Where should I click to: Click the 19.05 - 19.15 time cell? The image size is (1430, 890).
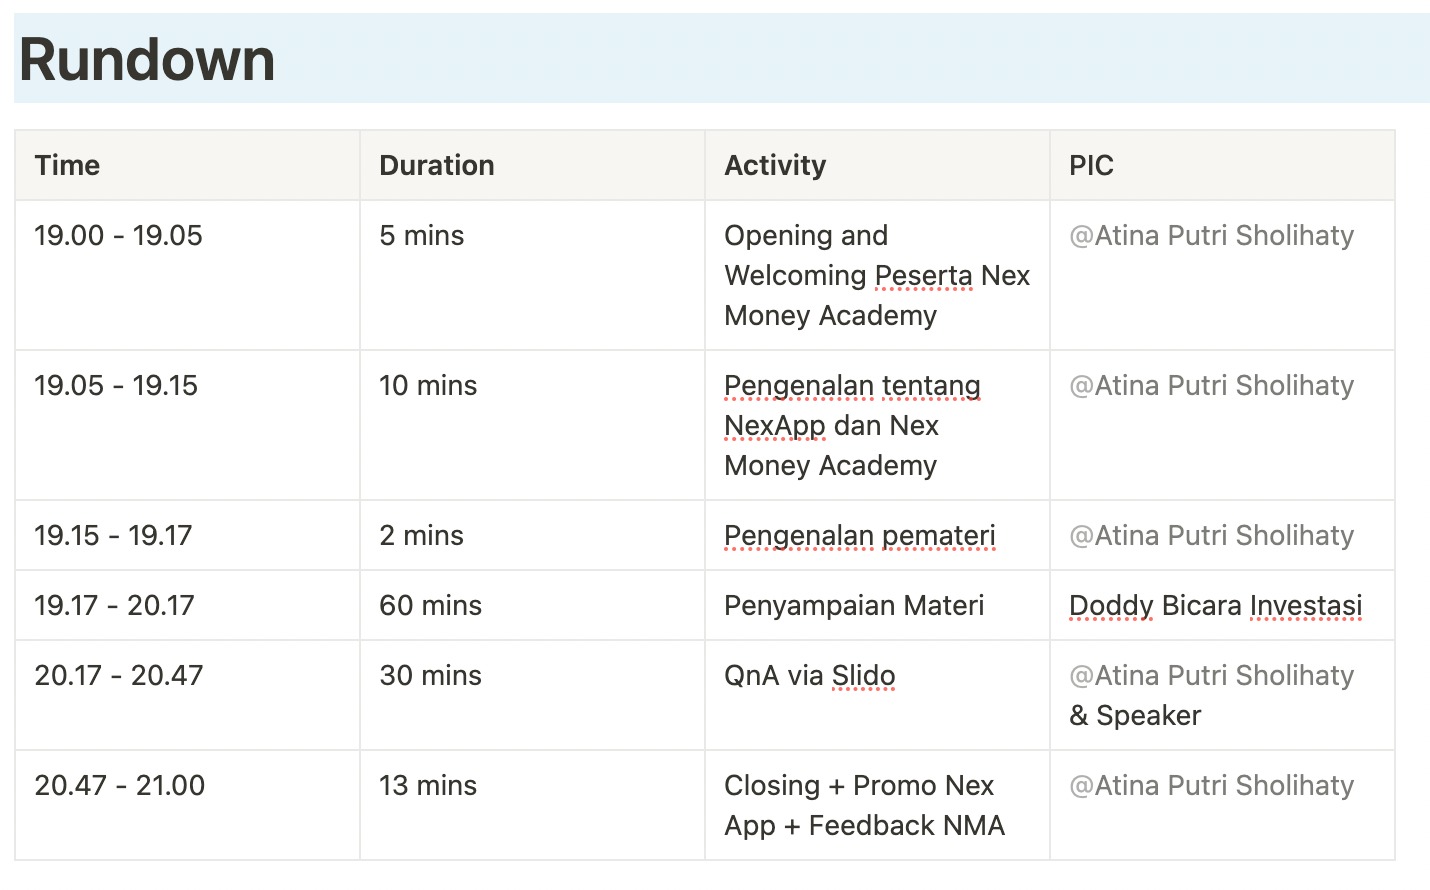116,386
